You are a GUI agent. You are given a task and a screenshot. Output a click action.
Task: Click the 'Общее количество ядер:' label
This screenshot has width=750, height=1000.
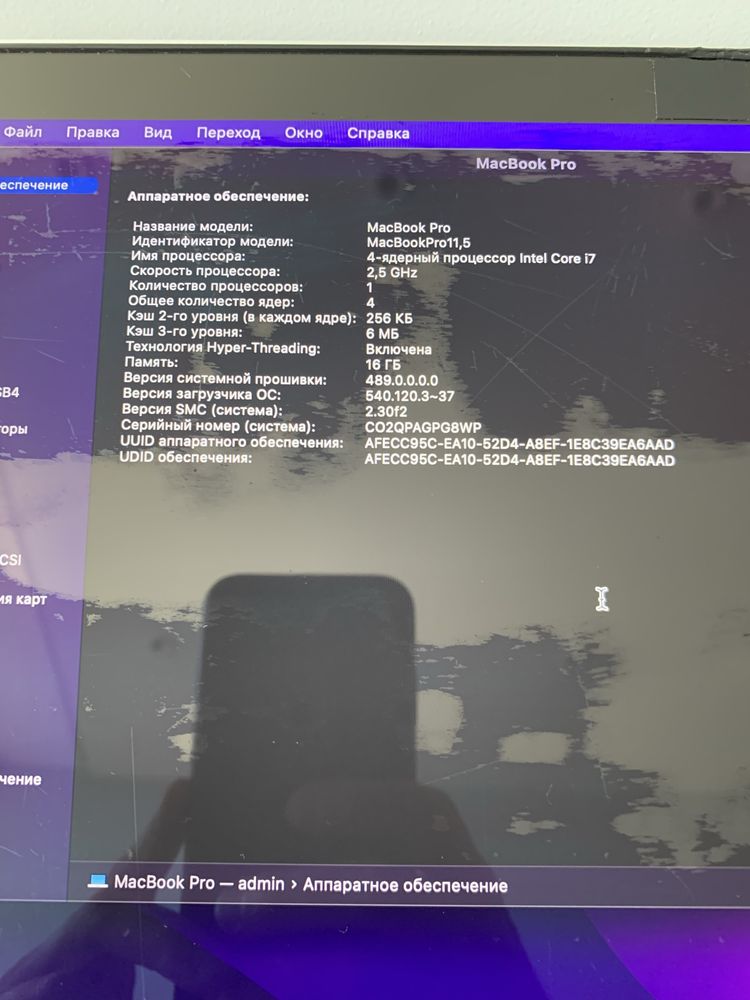[211, 302]
